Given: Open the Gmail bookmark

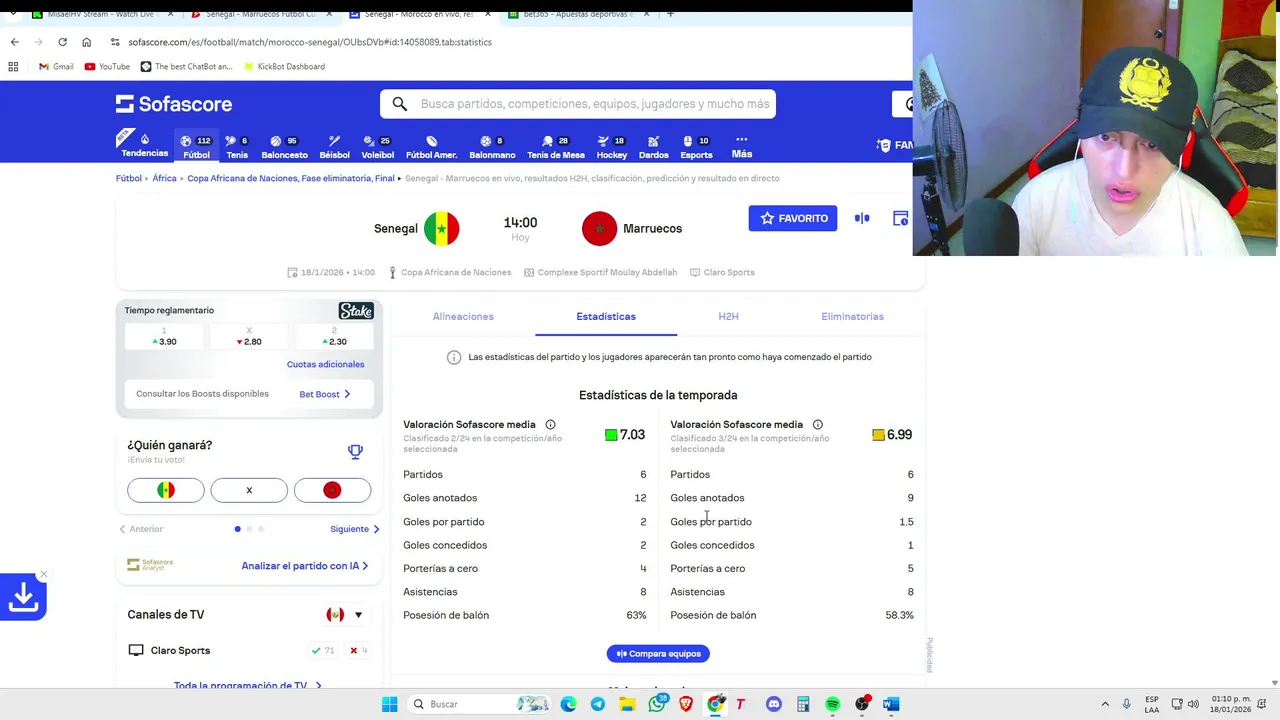Looking at the screenshot, I should tap(55, 66).
